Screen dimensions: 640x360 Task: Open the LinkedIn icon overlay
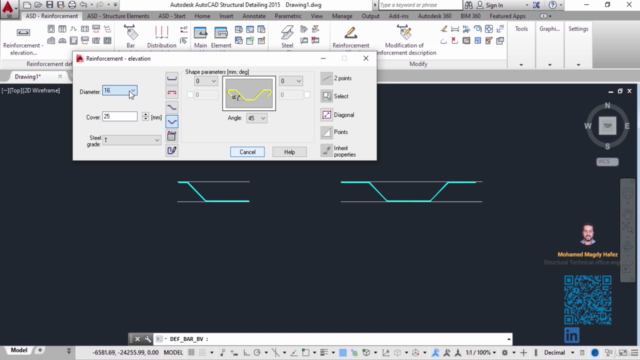pos(571,336)
